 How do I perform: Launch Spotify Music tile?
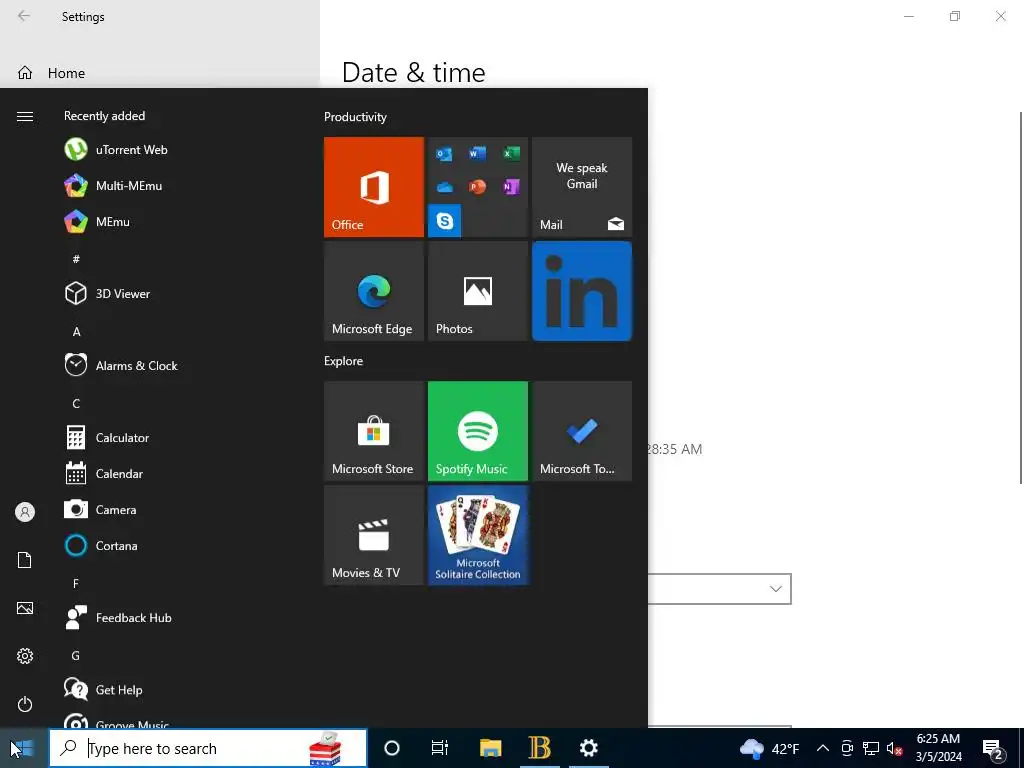(477, 431)
